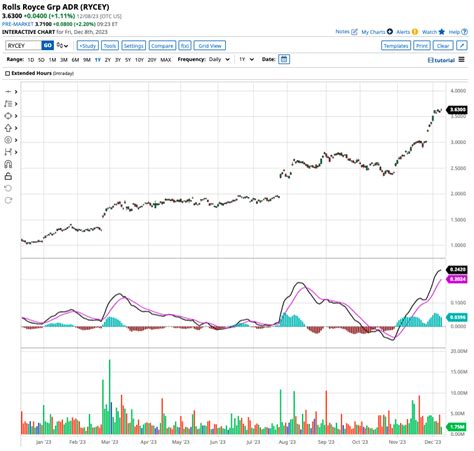Screen dimensions: 474x451
Task: Click the Watch star icon
Action: (x=442, y=32)
